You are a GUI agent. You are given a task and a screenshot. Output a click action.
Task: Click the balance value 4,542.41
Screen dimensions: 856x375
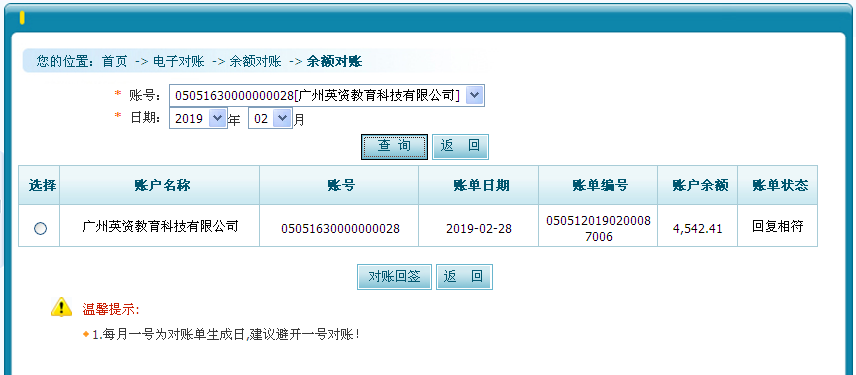697,229
